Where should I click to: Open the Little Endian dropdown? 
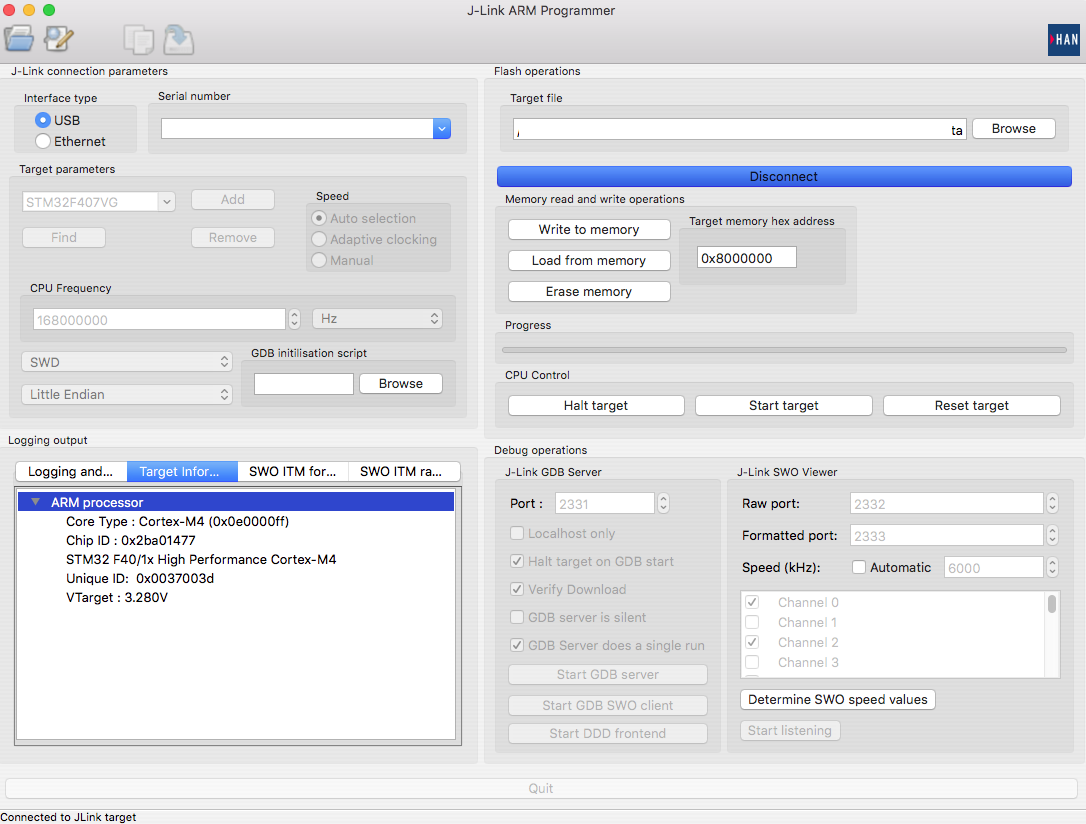[x=127, y=394]
